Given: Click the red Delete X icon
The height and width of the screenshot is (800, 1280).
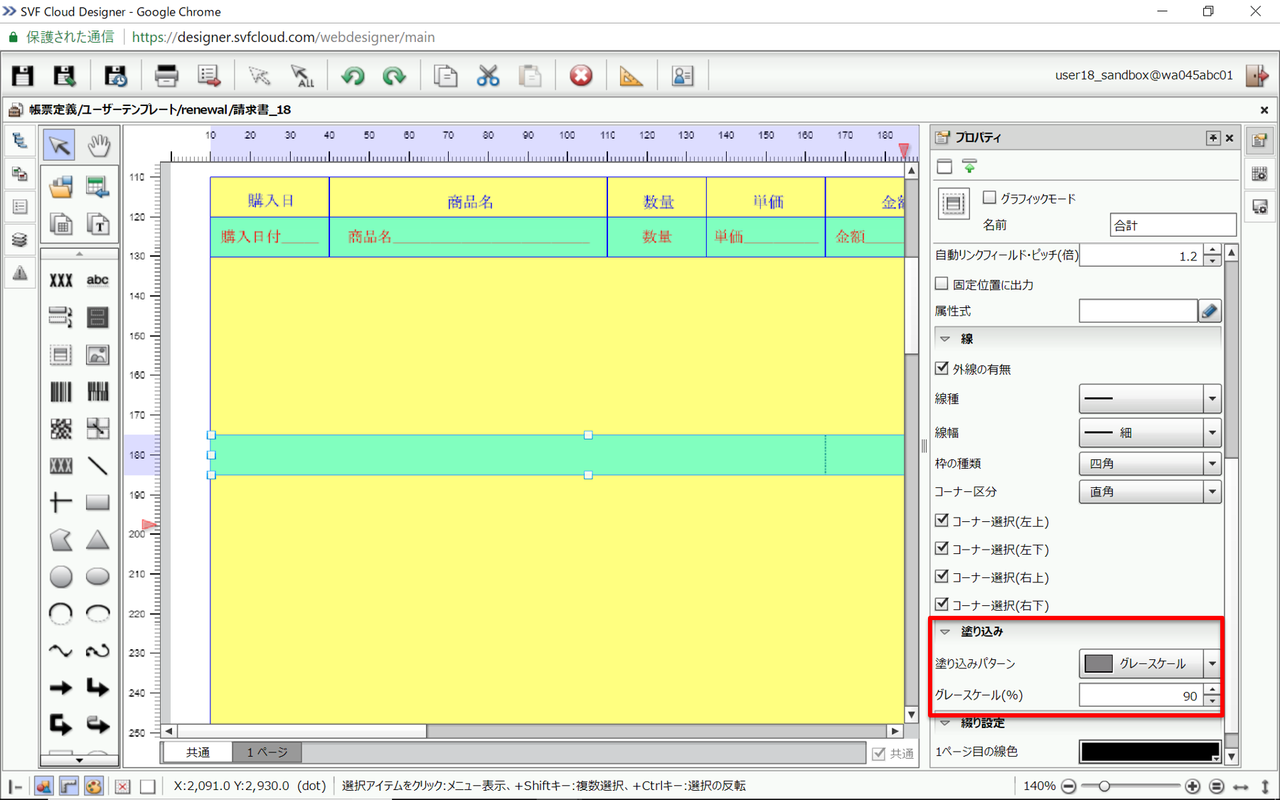Looking at the screenshot, I should (581, 76).
